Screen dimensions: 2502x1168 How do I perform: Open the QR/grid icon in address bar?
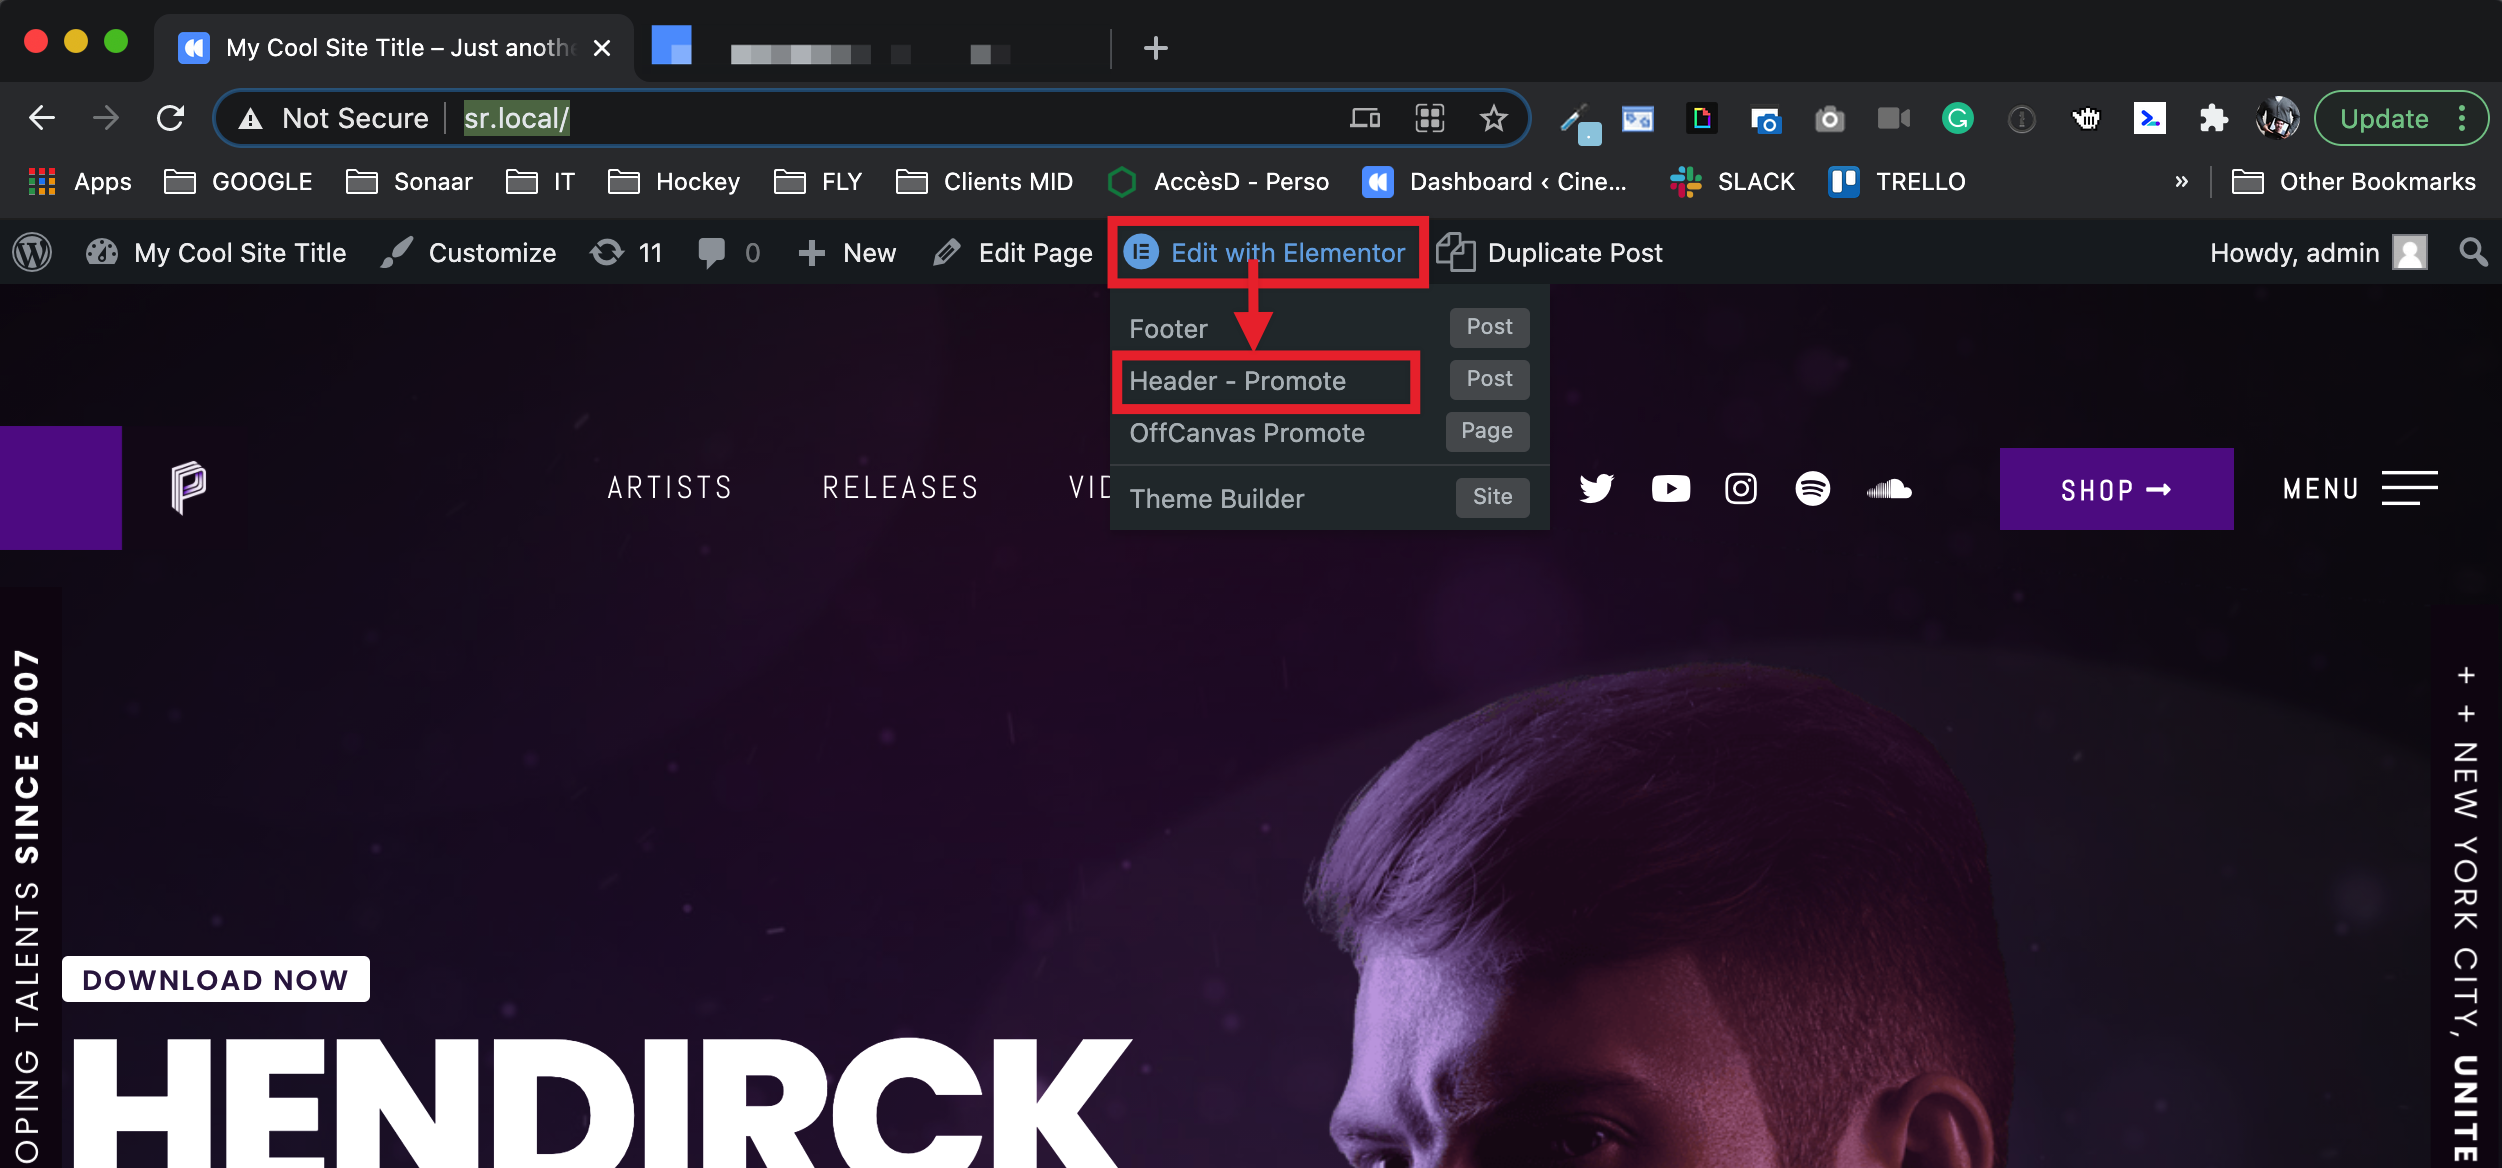[x=1430, y=118]
